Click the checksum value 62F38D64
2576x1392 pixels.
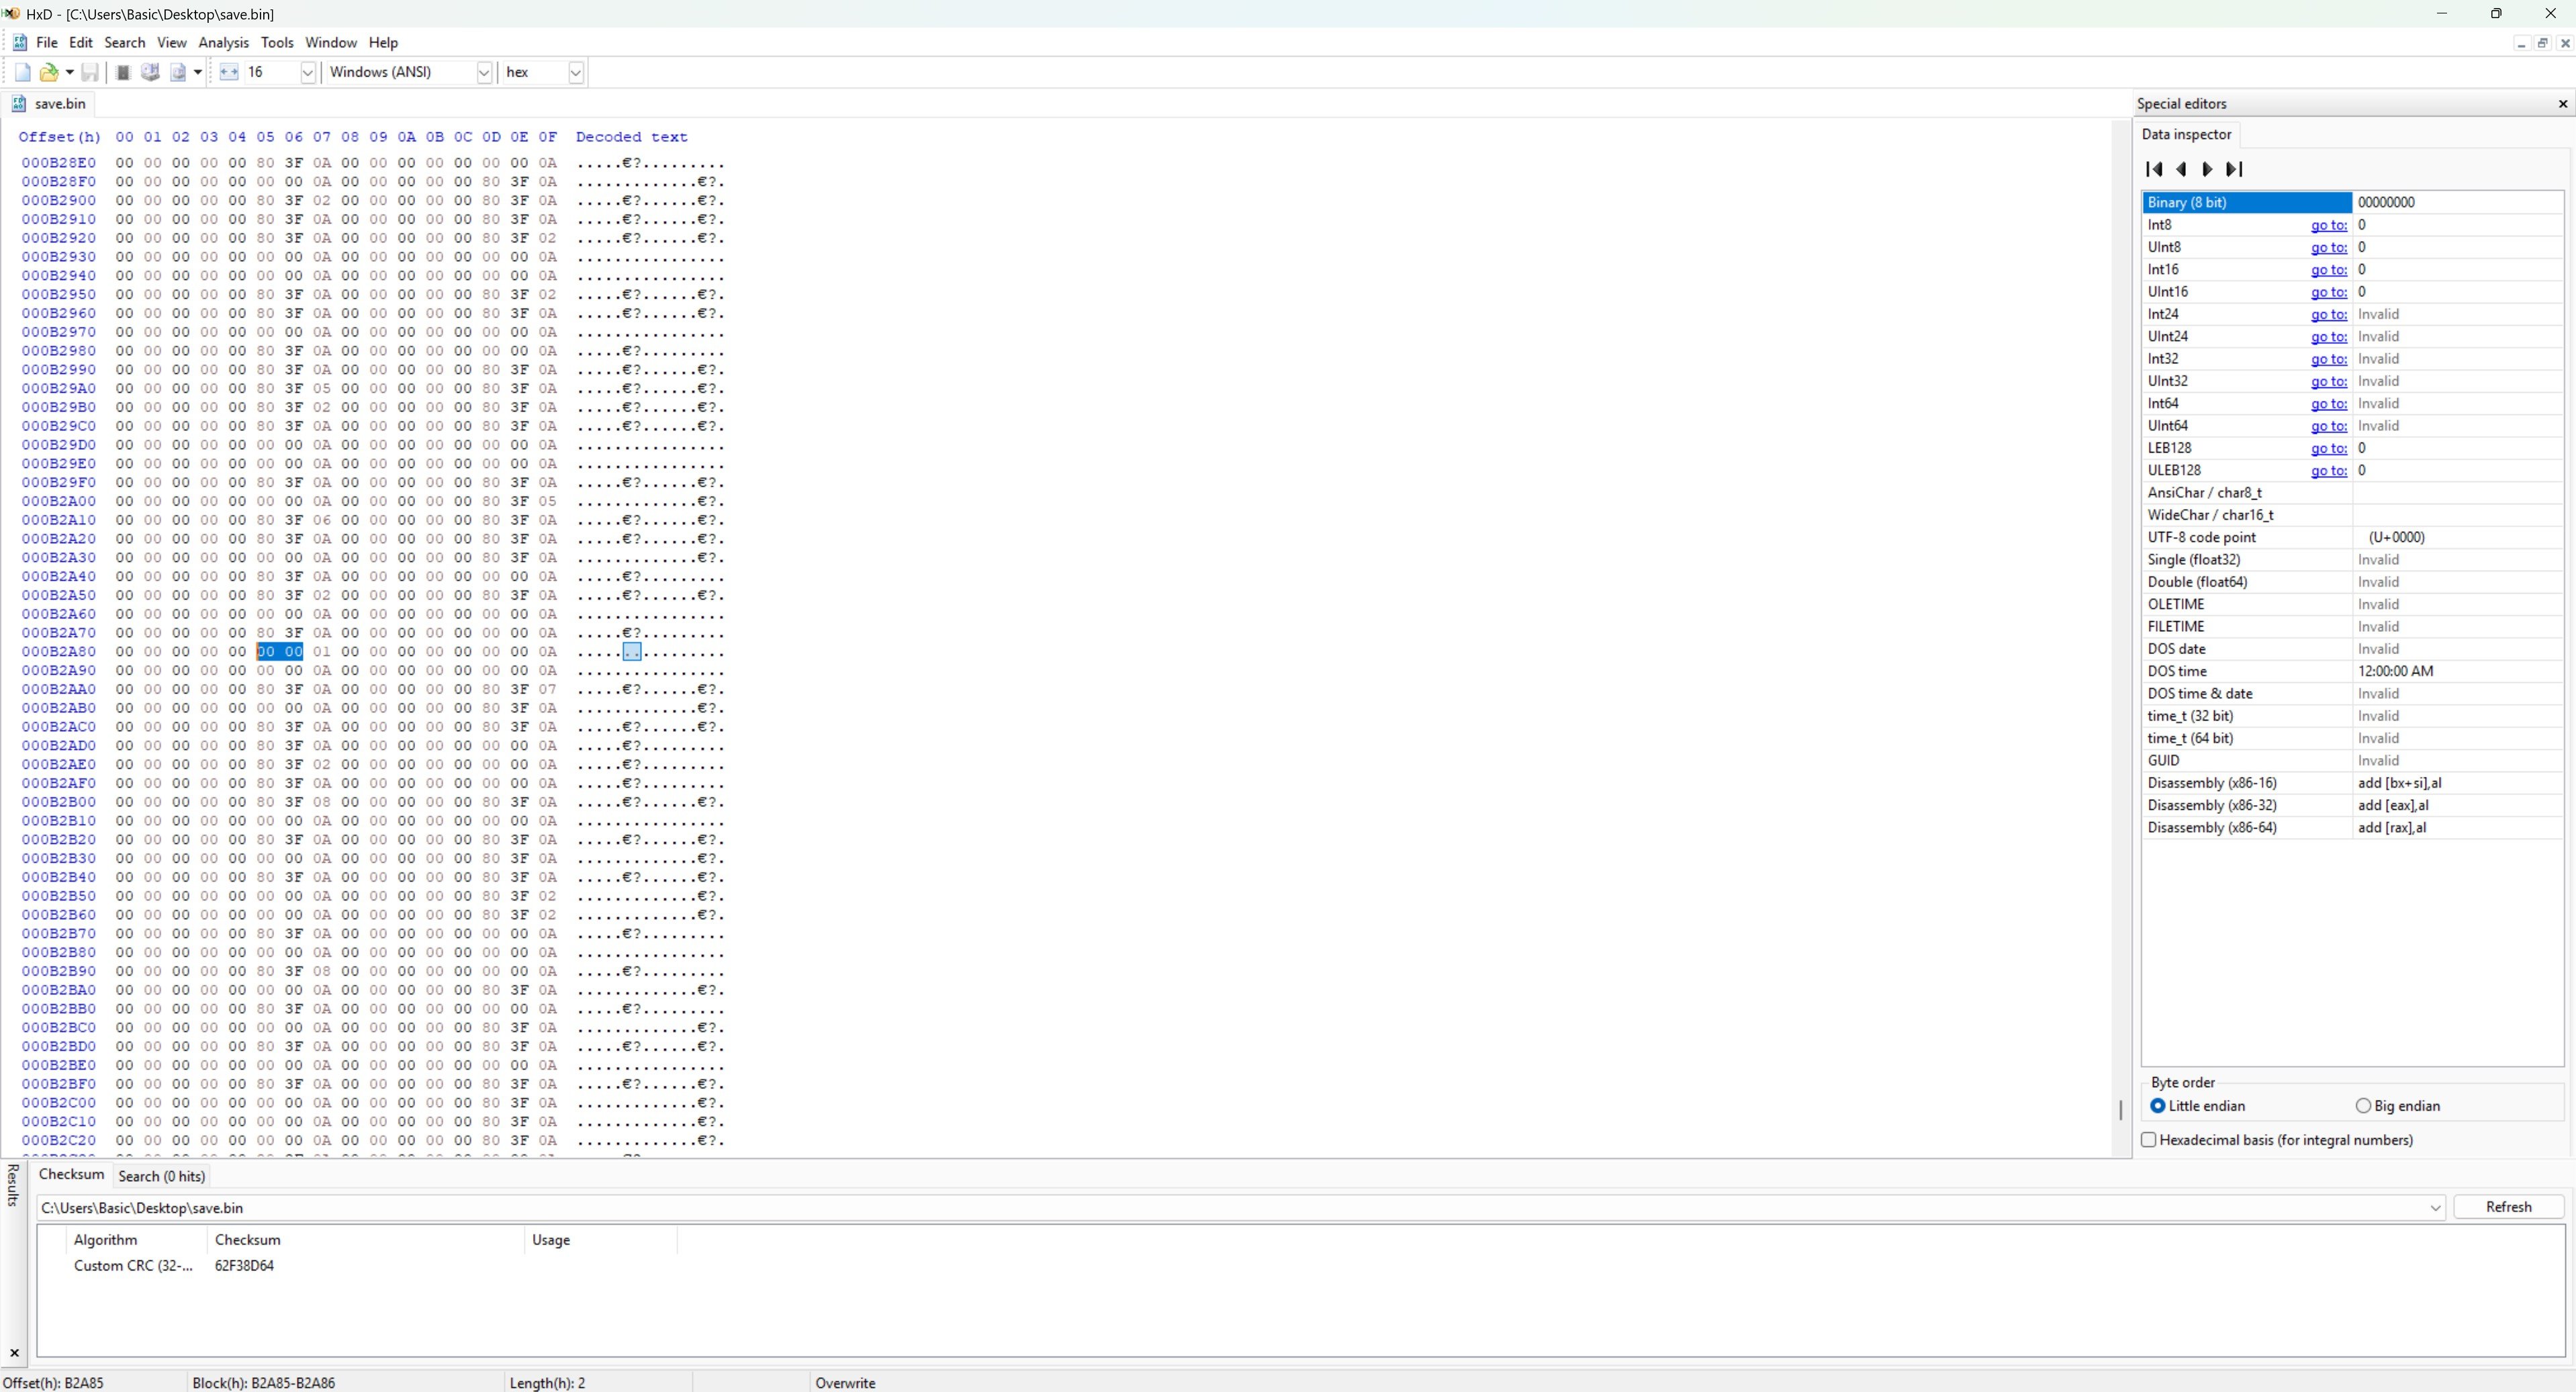pos(244,1266)
